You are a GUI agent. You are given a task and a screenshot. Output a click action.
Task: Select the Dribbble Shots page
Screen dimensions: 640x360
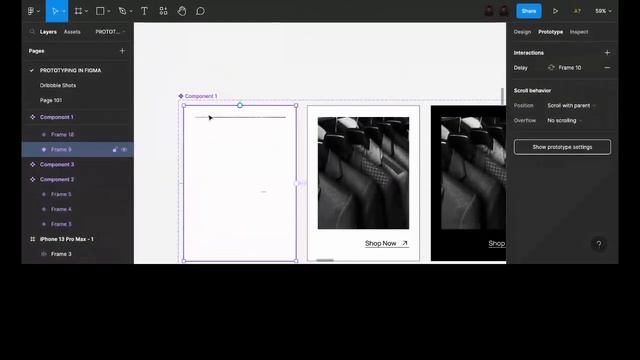point(58,85)
